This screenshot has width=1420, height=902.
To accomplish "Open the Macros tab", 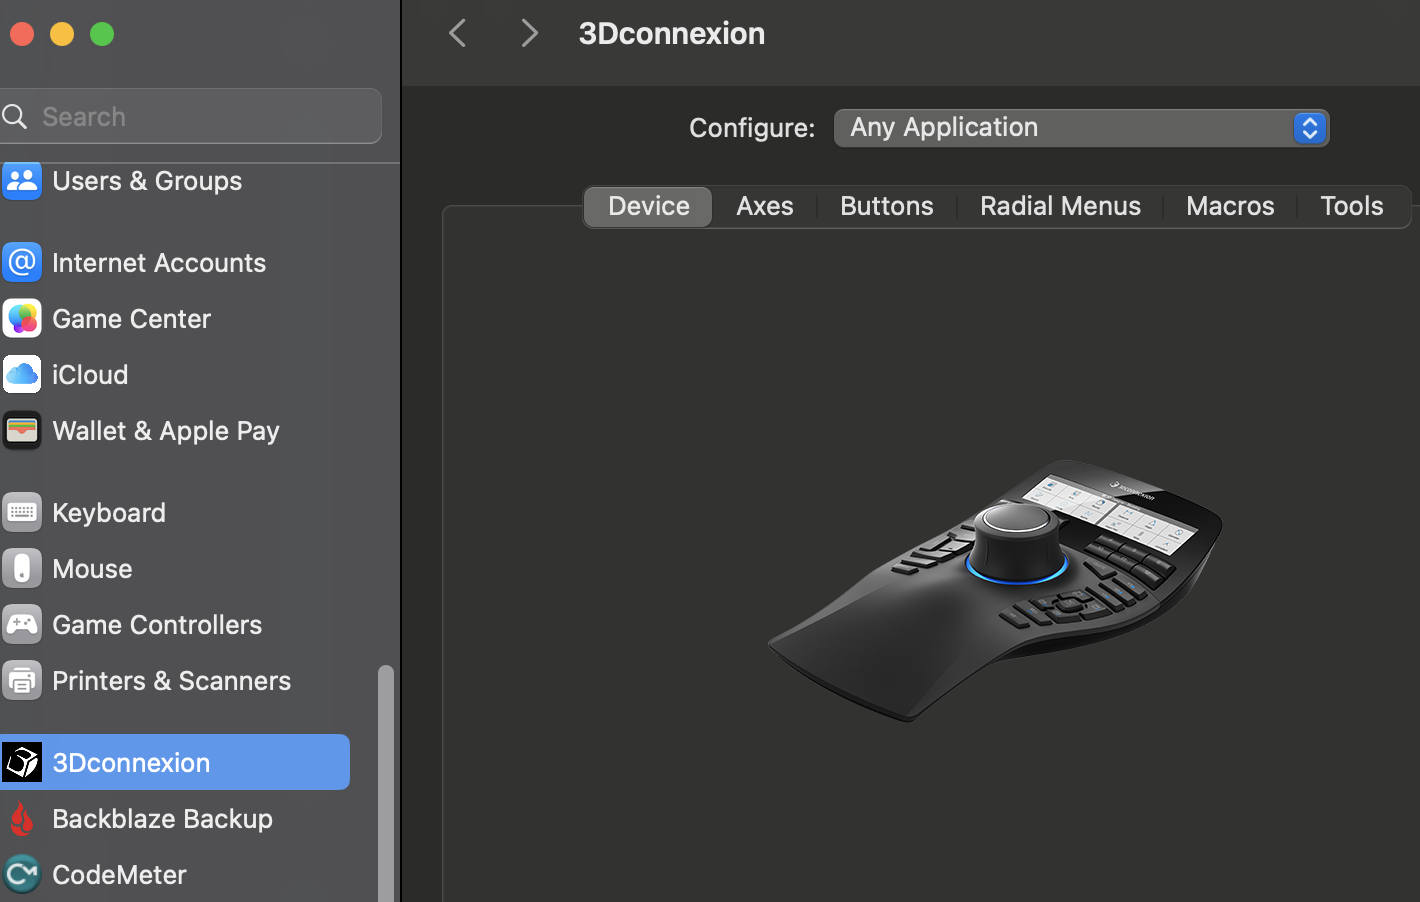I will click(x=1230, y=206).
